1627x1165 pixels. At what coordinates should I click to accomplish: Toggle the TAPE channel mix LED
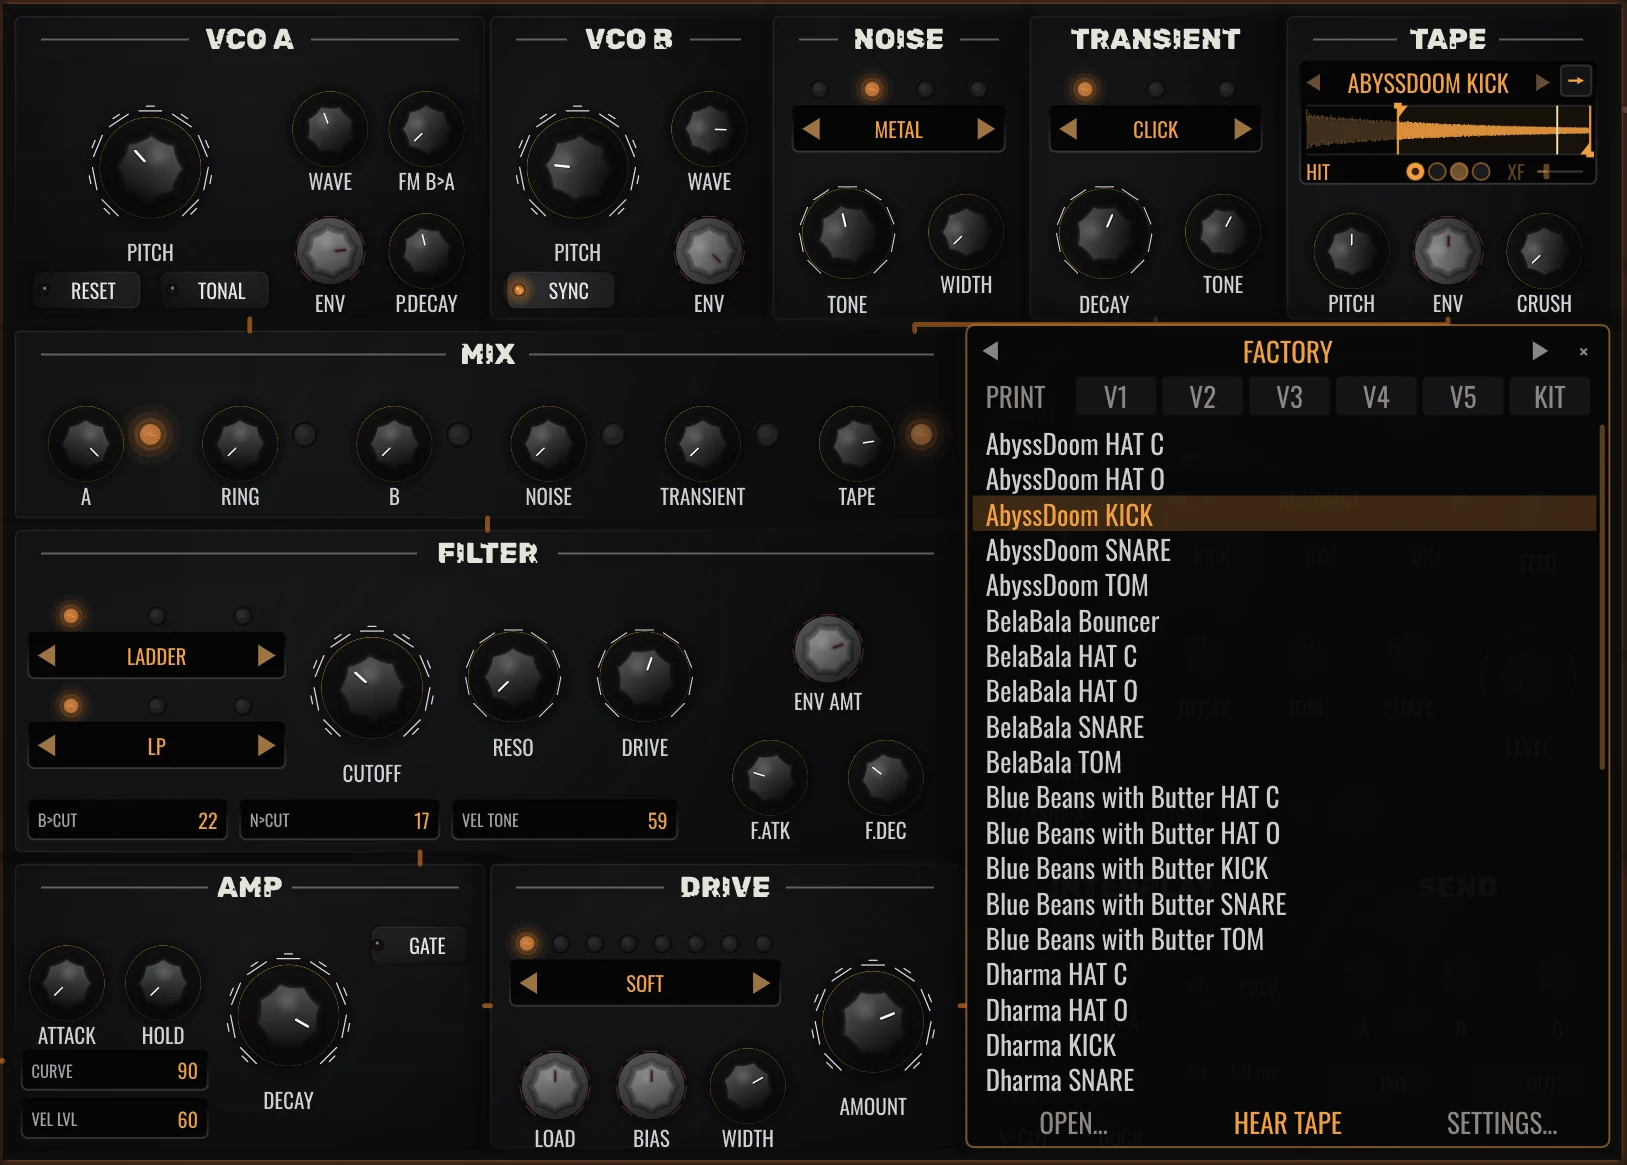pyautogui.click(x=921, y=434)
